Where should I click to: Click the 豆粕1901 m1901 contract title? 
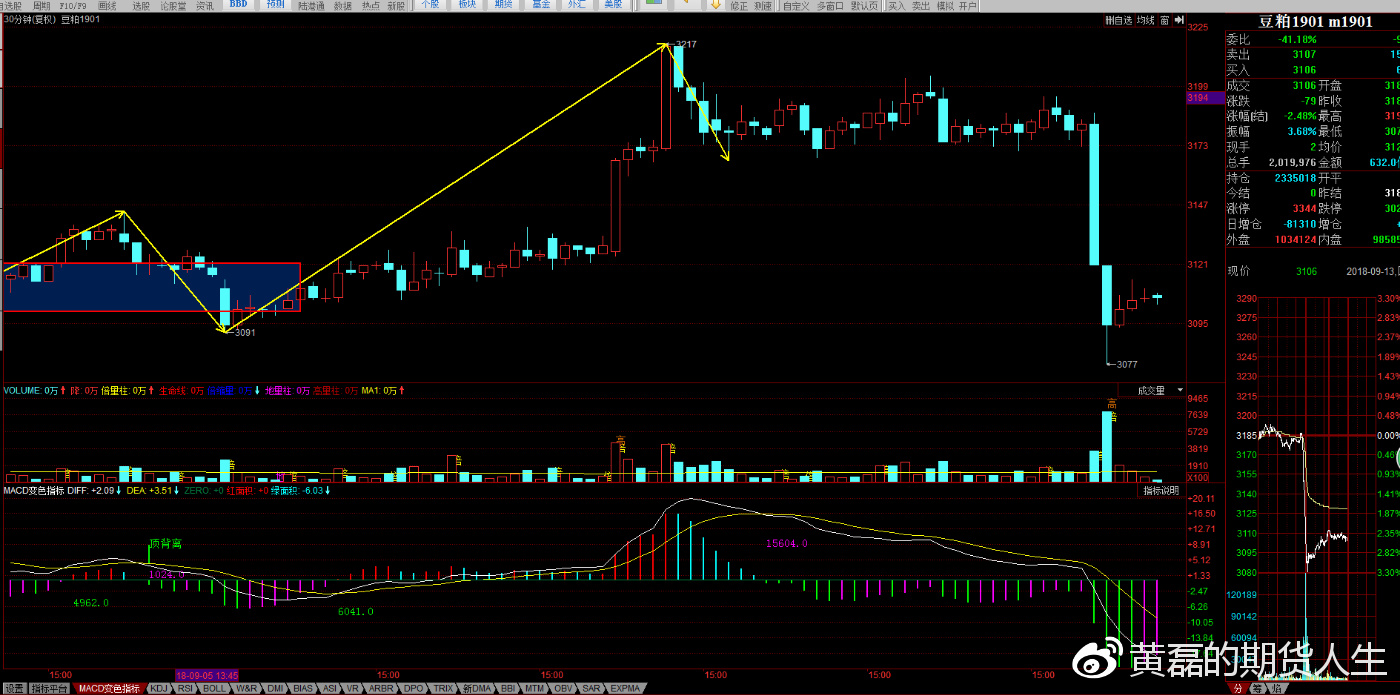coord(1314,21)
